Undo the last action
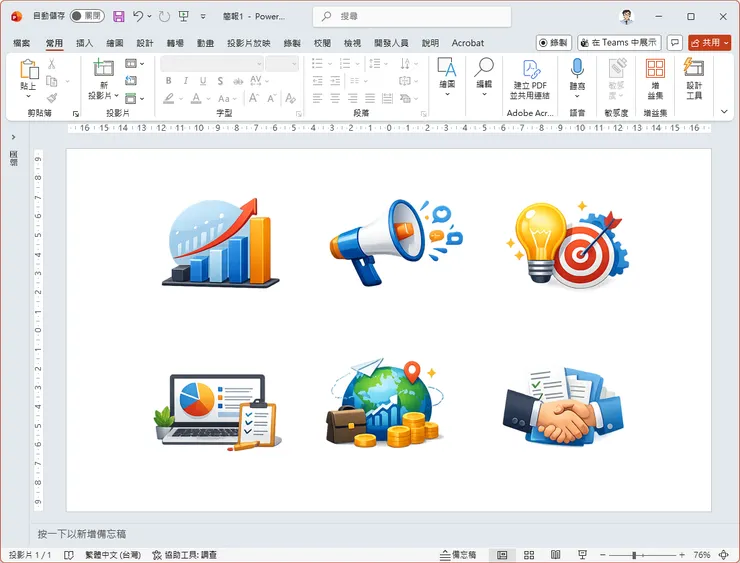The image size is (740, 563). (x=138, y=17)
